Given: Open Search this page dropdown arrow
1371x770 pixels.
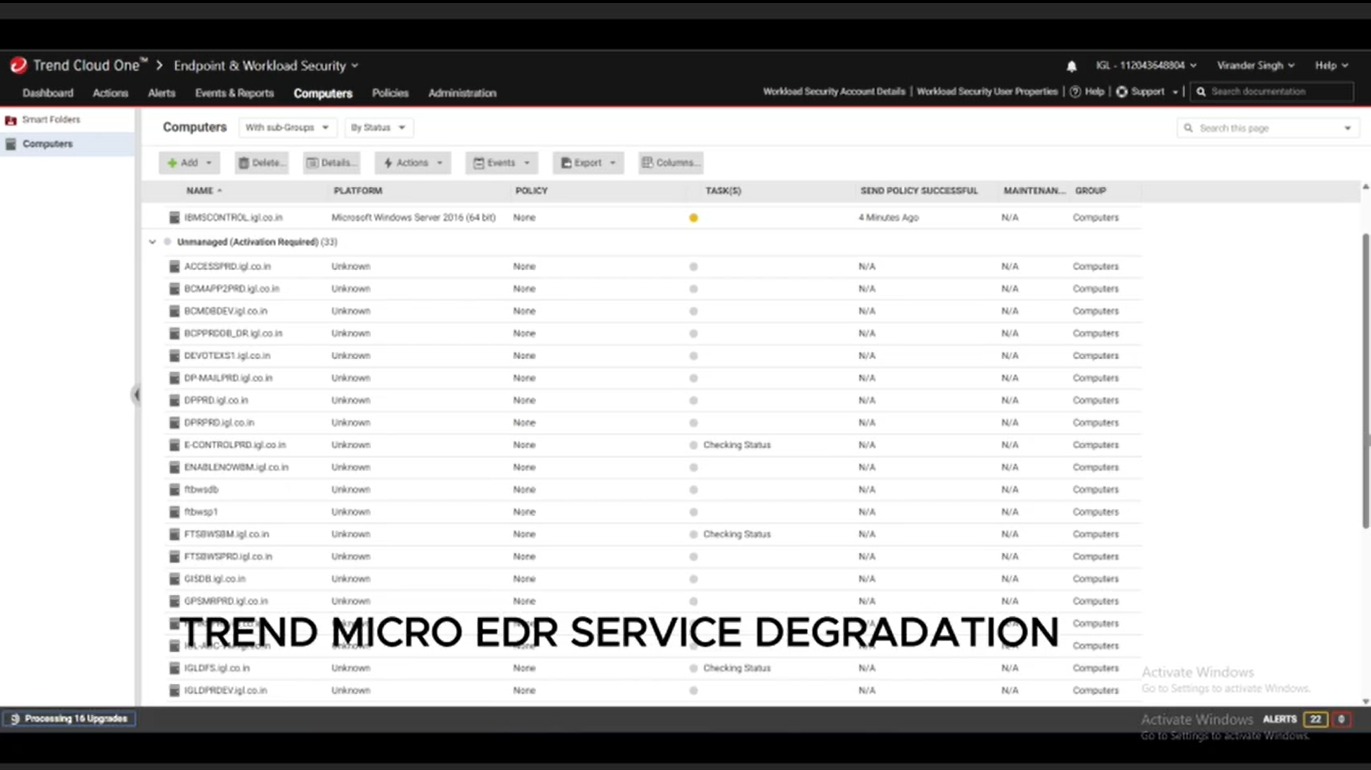Looking at the screenshot, I should point(1347,129).
